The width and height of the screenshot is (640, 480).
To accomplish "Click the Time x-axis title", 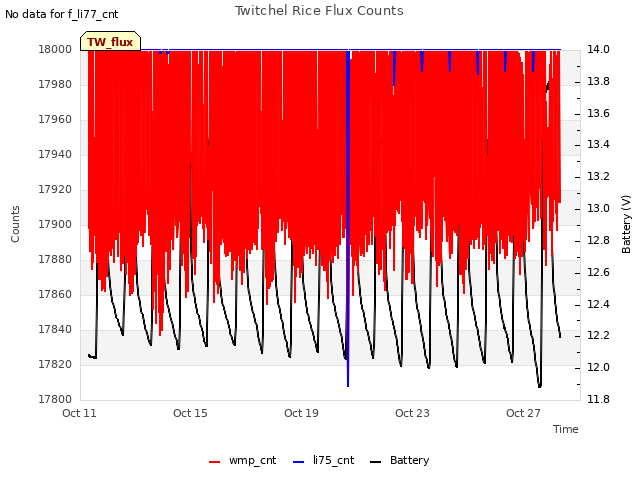I will coord(566,429).
